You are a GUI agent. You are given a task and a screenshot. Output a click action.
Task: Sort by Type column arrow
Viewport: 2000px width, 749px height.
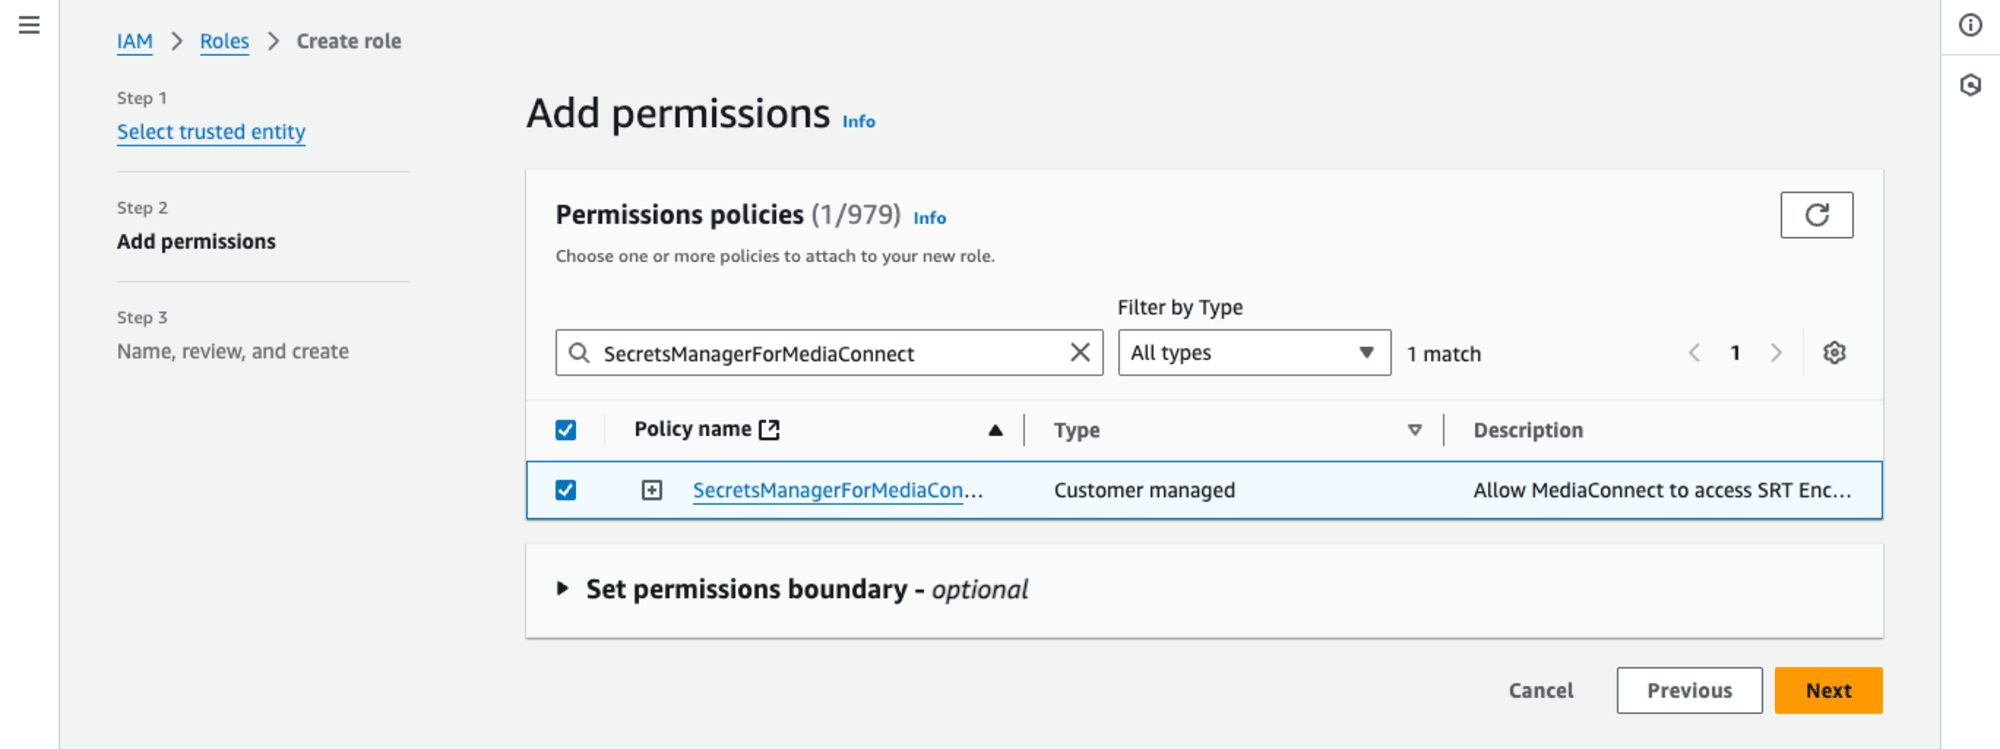tap(1414, 430)
